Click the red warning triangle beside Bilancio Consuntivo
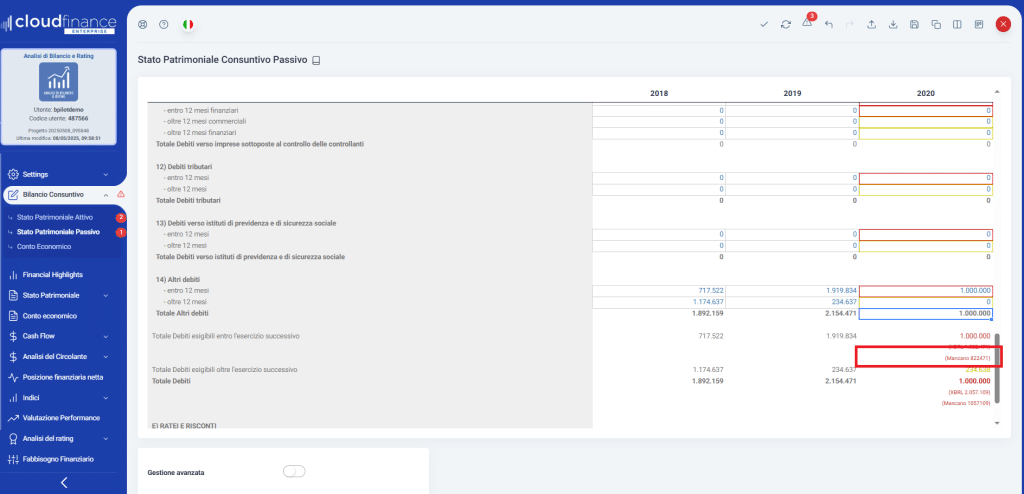The image size is (1024, 494). (x=121, y=195)
